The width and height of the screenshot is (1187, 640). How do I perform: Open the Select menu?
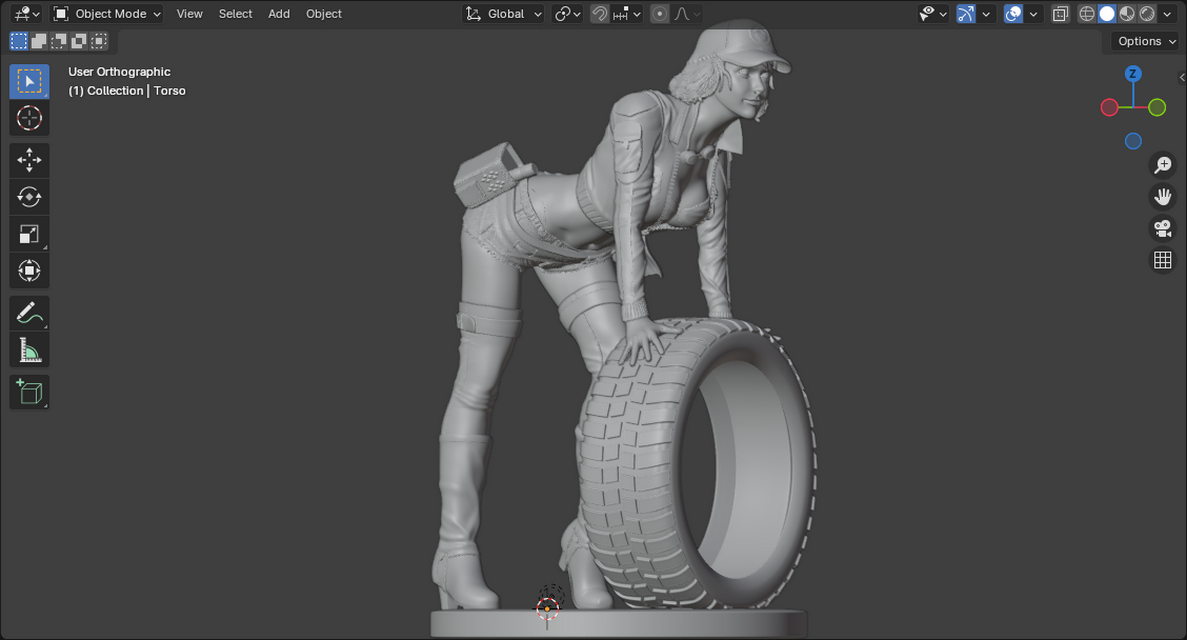(x=235, y=14)
